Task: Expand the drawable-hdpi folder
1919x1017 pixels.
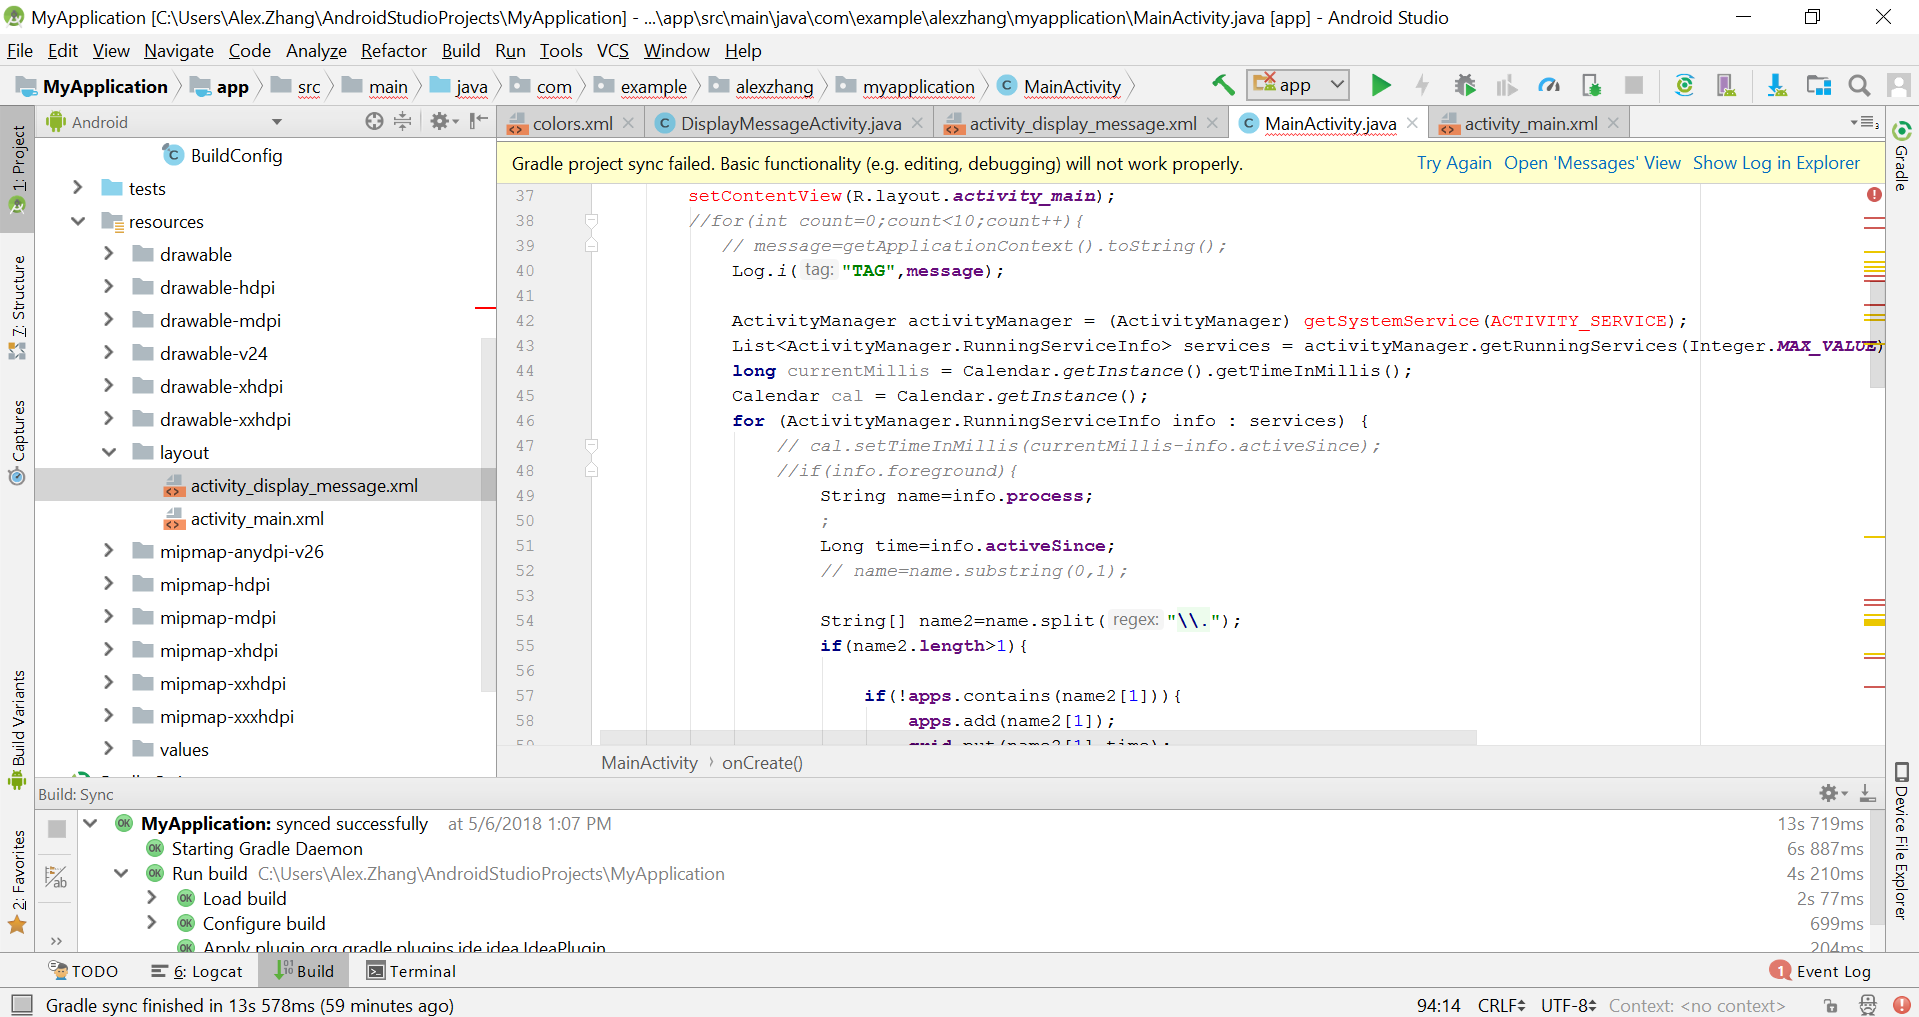Action: pos(108,286)
